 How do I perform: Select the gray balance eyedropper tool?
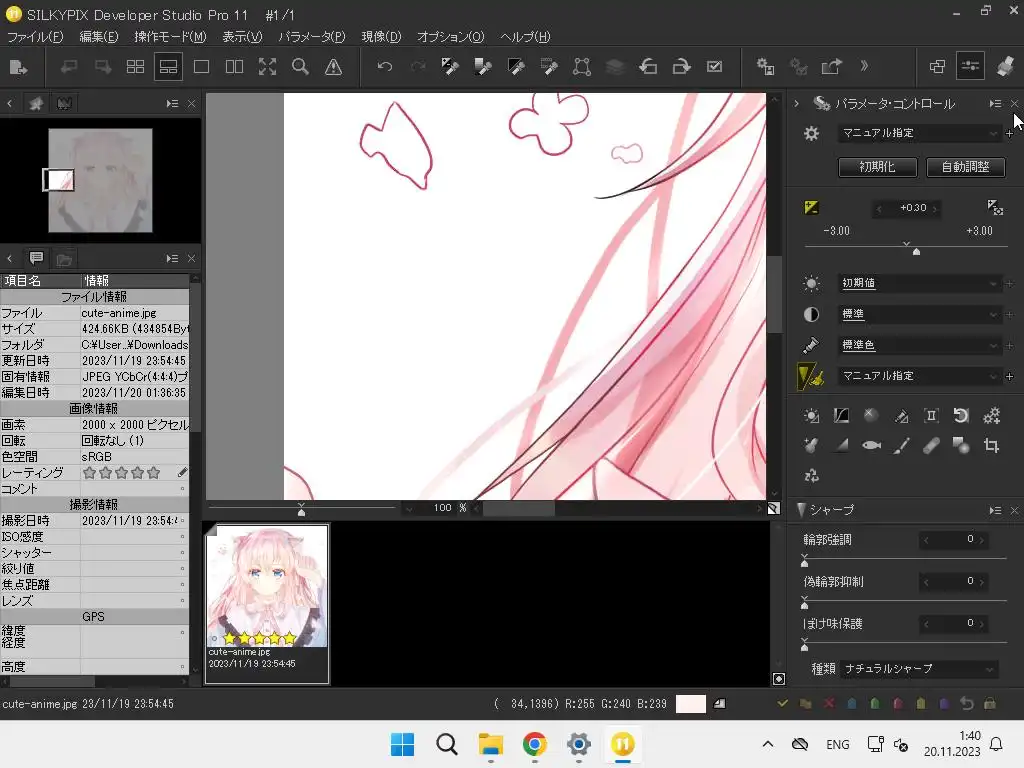tap(483, 67)
